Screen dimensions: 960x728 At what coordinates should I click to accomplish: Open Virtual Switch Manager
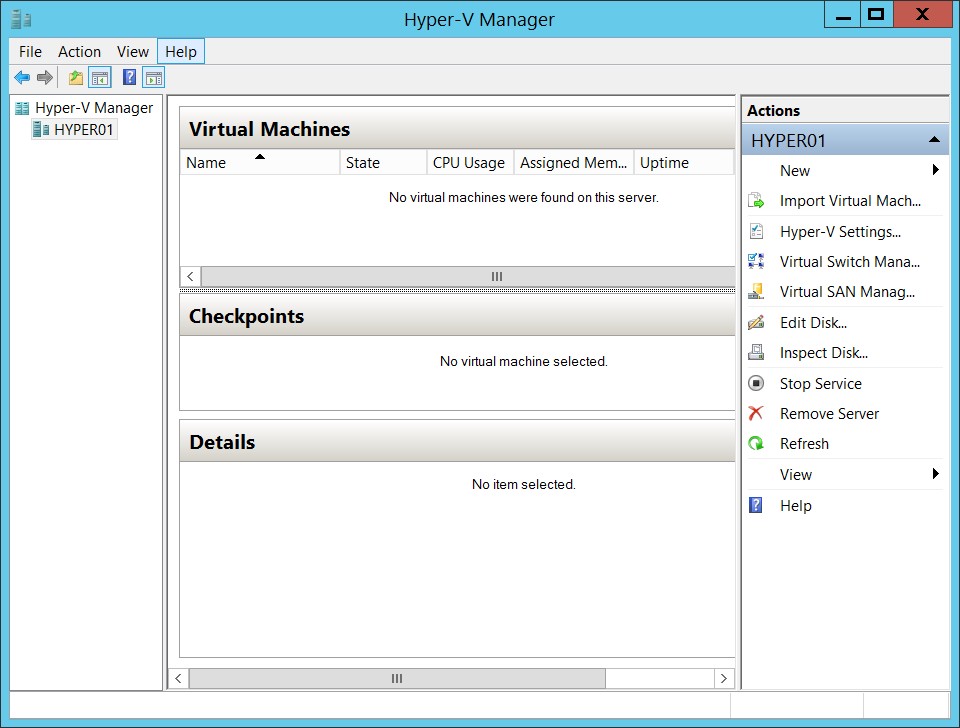[849, 262]
